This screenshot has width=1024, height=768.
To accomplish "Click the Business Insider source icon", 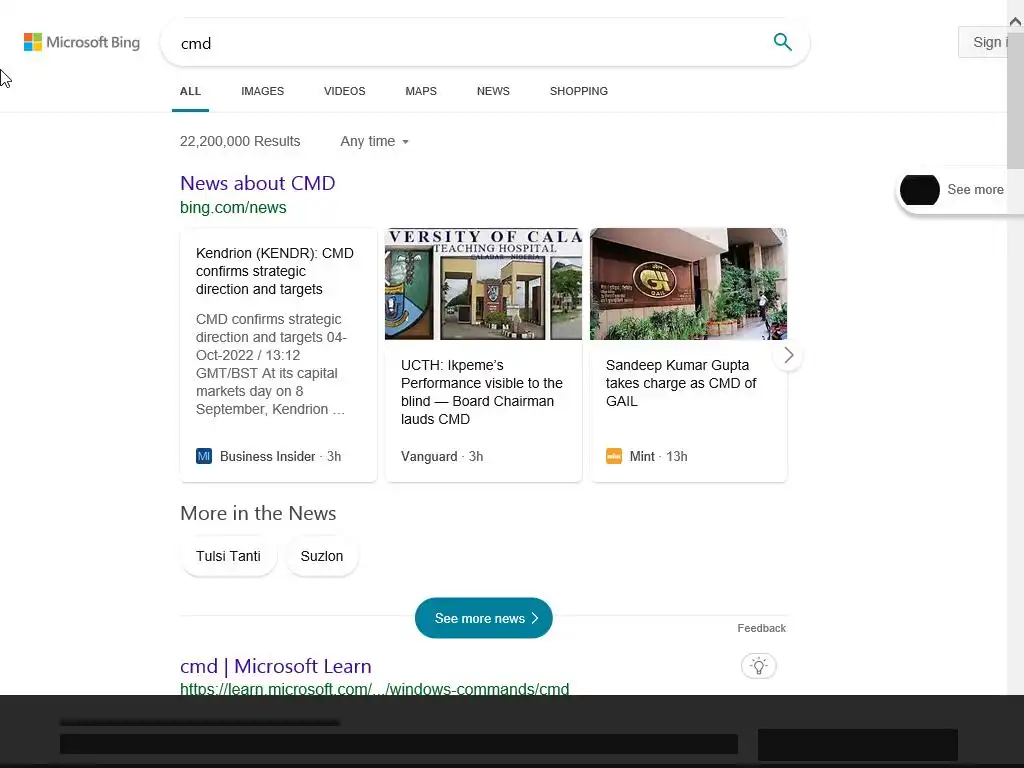I will coord(204,456).
